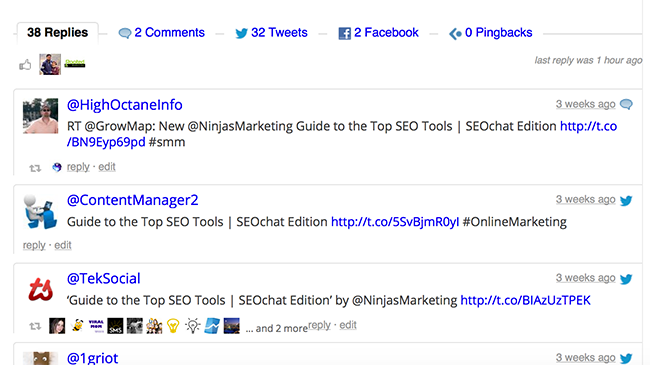Image resolution: width=650 pixels, height=365 pixels.
Task: Reply to the HighOctaneInfo post
Action: pyautogui.click(x=78, y=167)
